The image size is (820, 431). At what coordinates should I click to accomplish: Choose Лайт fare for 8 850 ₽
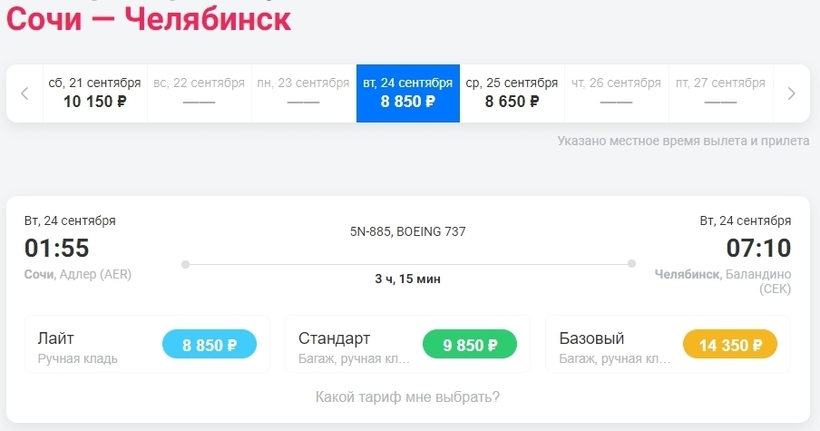tap(209, 346)
